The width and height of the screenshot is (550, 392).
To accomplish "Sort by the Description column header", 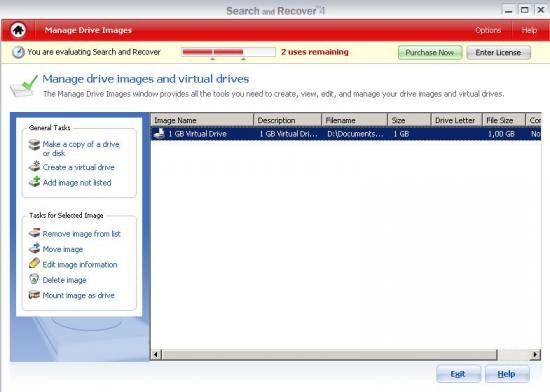I will pyautogui.click(x=287, y=120).
